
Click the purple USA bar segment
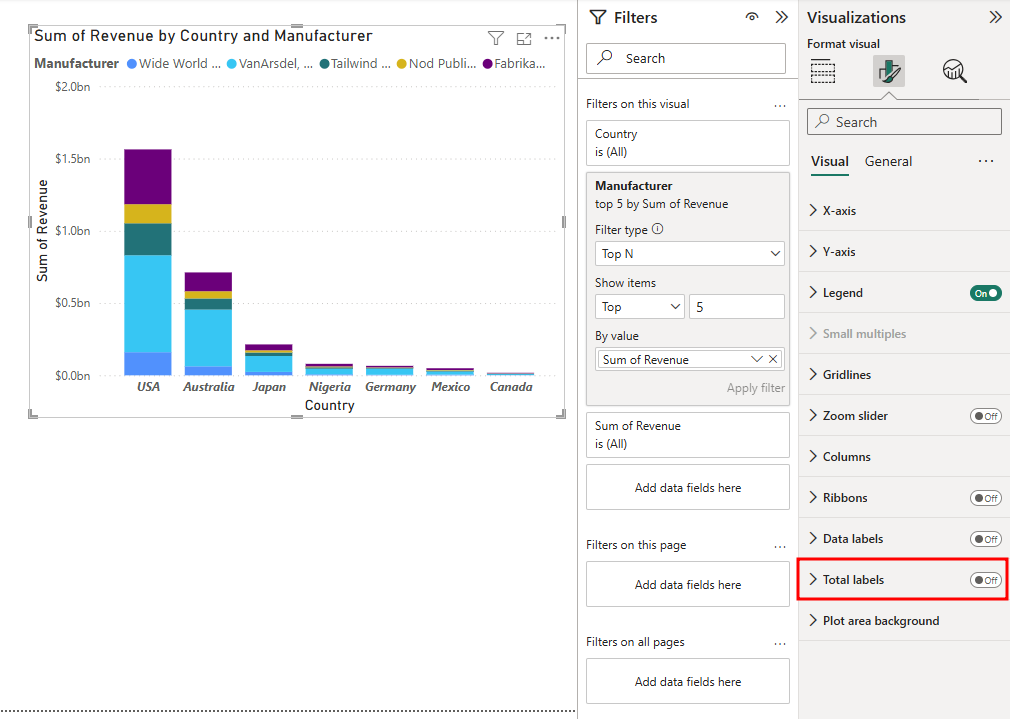pyautogui.click(x=148, y=176)
